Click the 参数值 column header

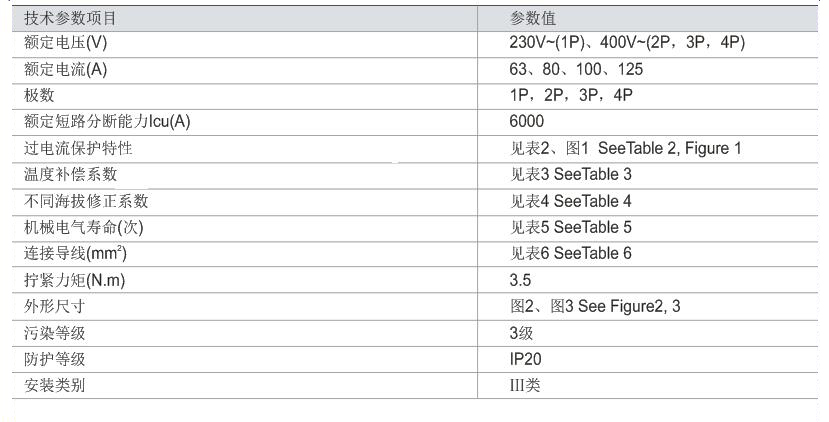pyautogui.click(x=533, y=18)
